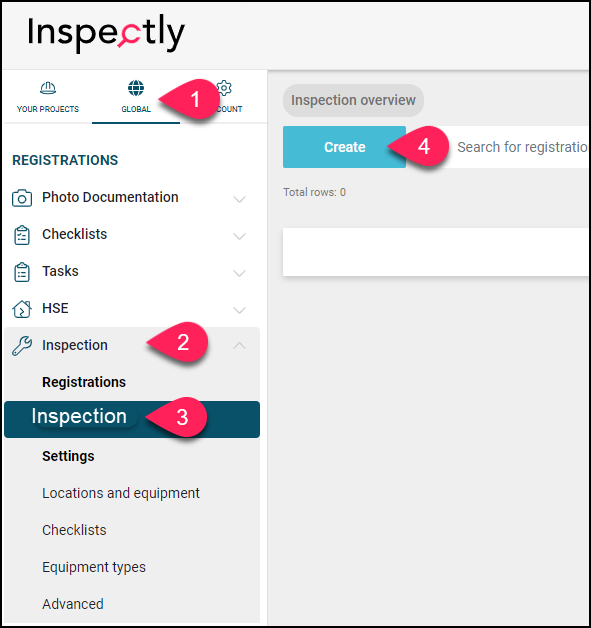The image size is (591, 628).
Task: Click the Checklists clipboard icon
Action: 22,235
